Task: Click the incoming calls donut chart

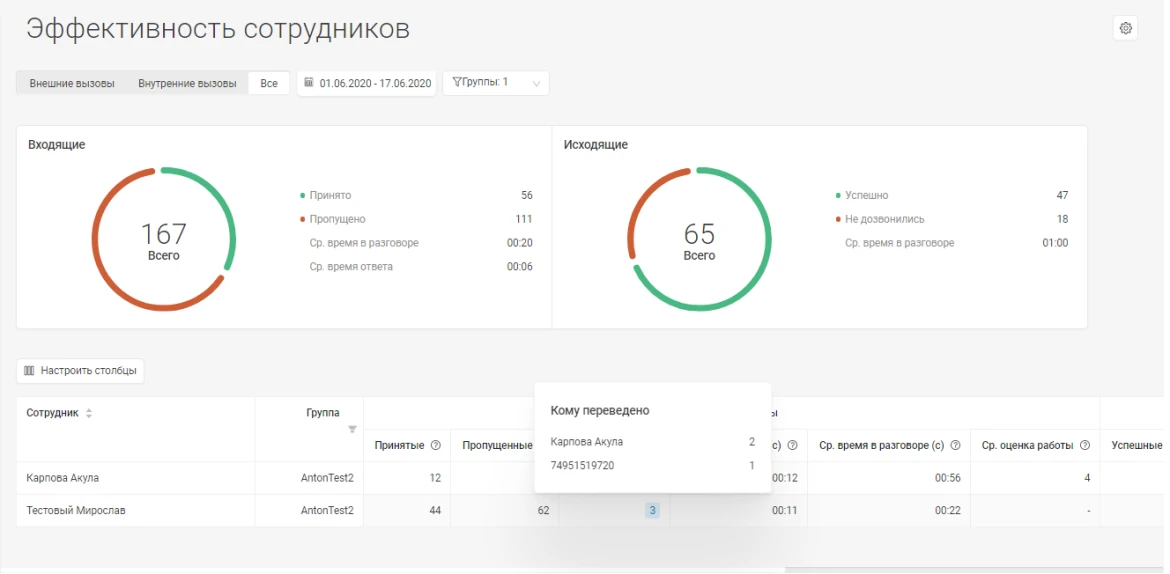Action: click(x=163, y=239)
